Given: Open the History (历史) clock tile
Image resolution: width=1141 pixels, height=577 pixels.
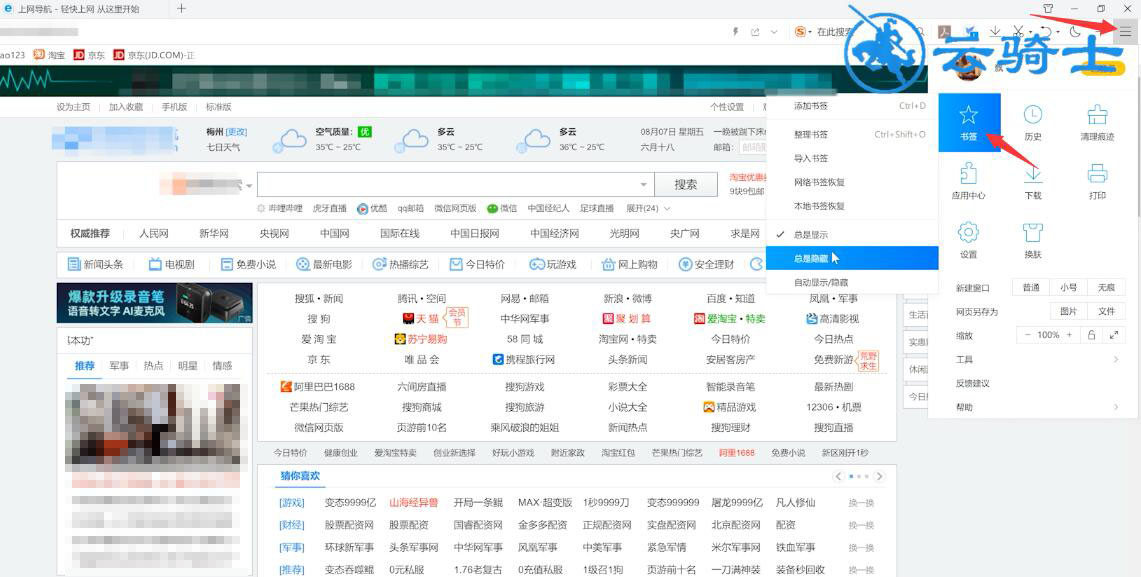Looking at the screenshot, I should pyautogui.click(x=1033, y=122).
